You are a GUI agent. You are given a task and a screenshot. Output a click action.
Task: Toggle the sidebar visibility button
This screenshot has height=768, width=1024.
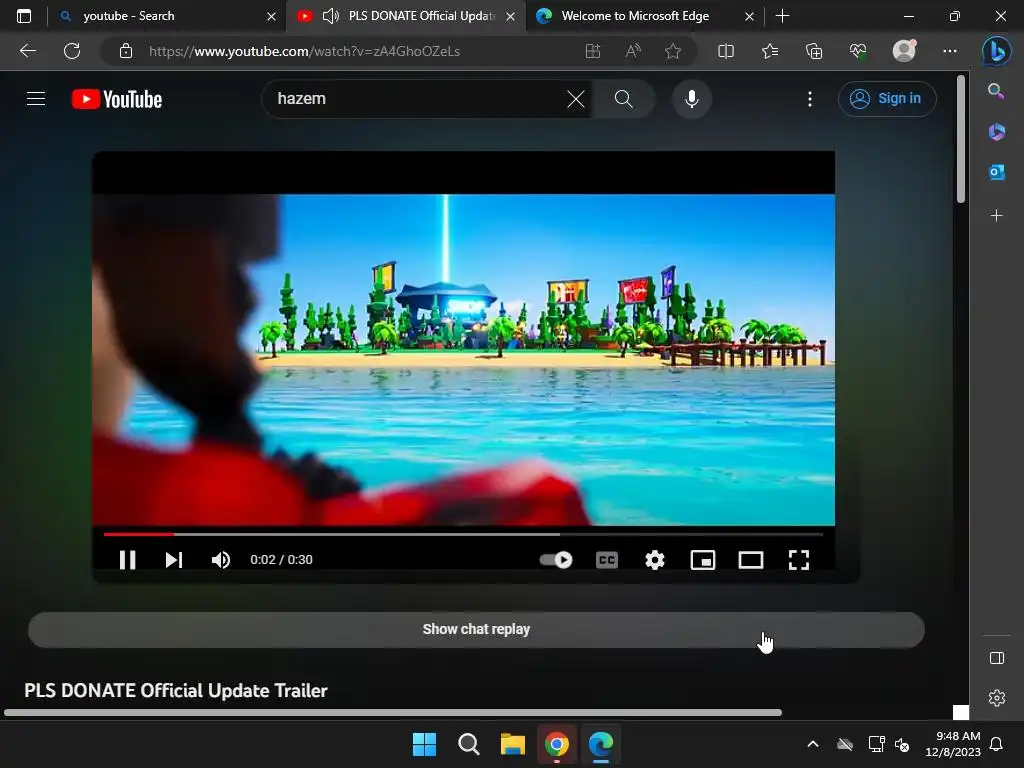(996, 658)
